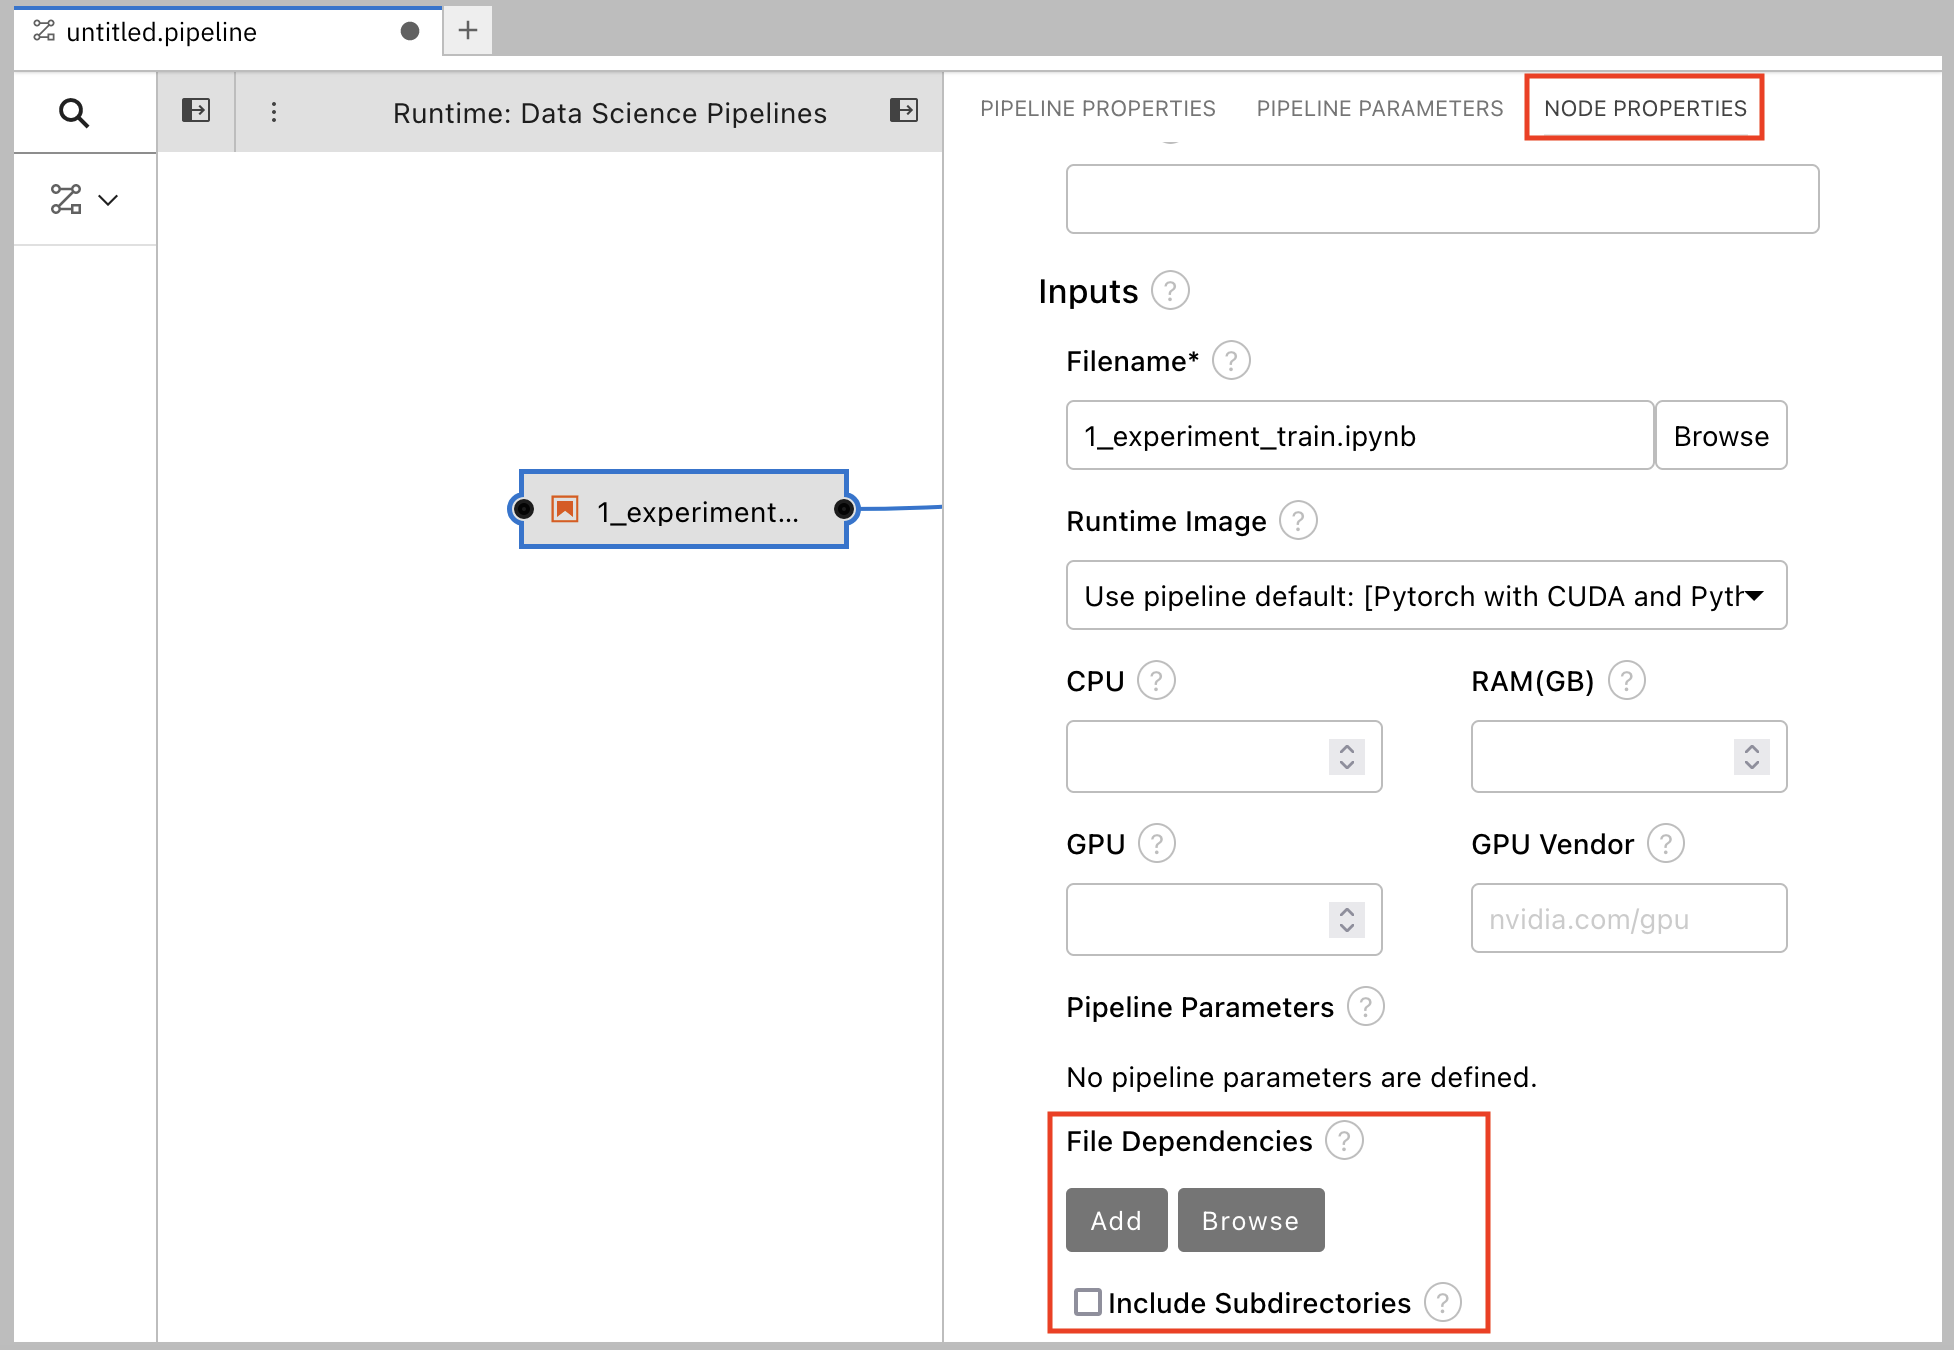This screenshot has width=1954, height=1350.
Task: Browse for file dependencies
Action: coord(1250,1220)
